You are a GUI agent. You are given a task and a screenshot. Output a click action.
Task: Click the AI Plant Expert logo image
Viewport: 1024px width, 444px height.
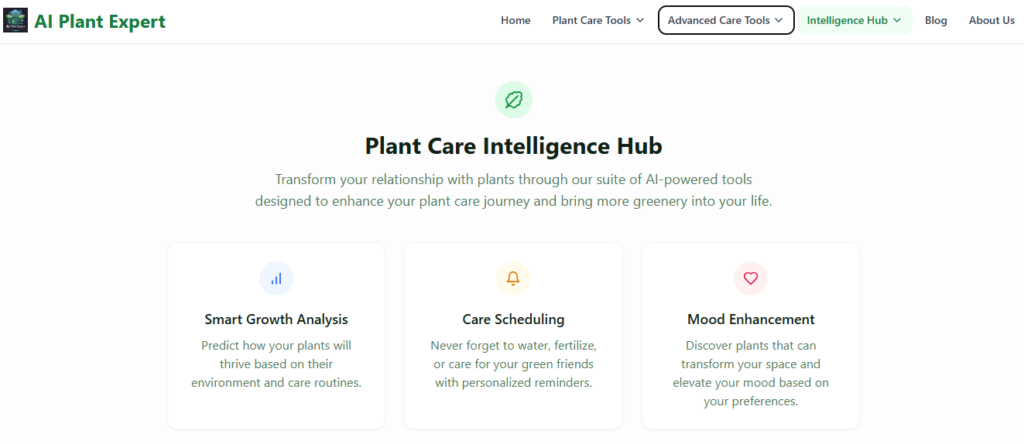coord(16,21)
